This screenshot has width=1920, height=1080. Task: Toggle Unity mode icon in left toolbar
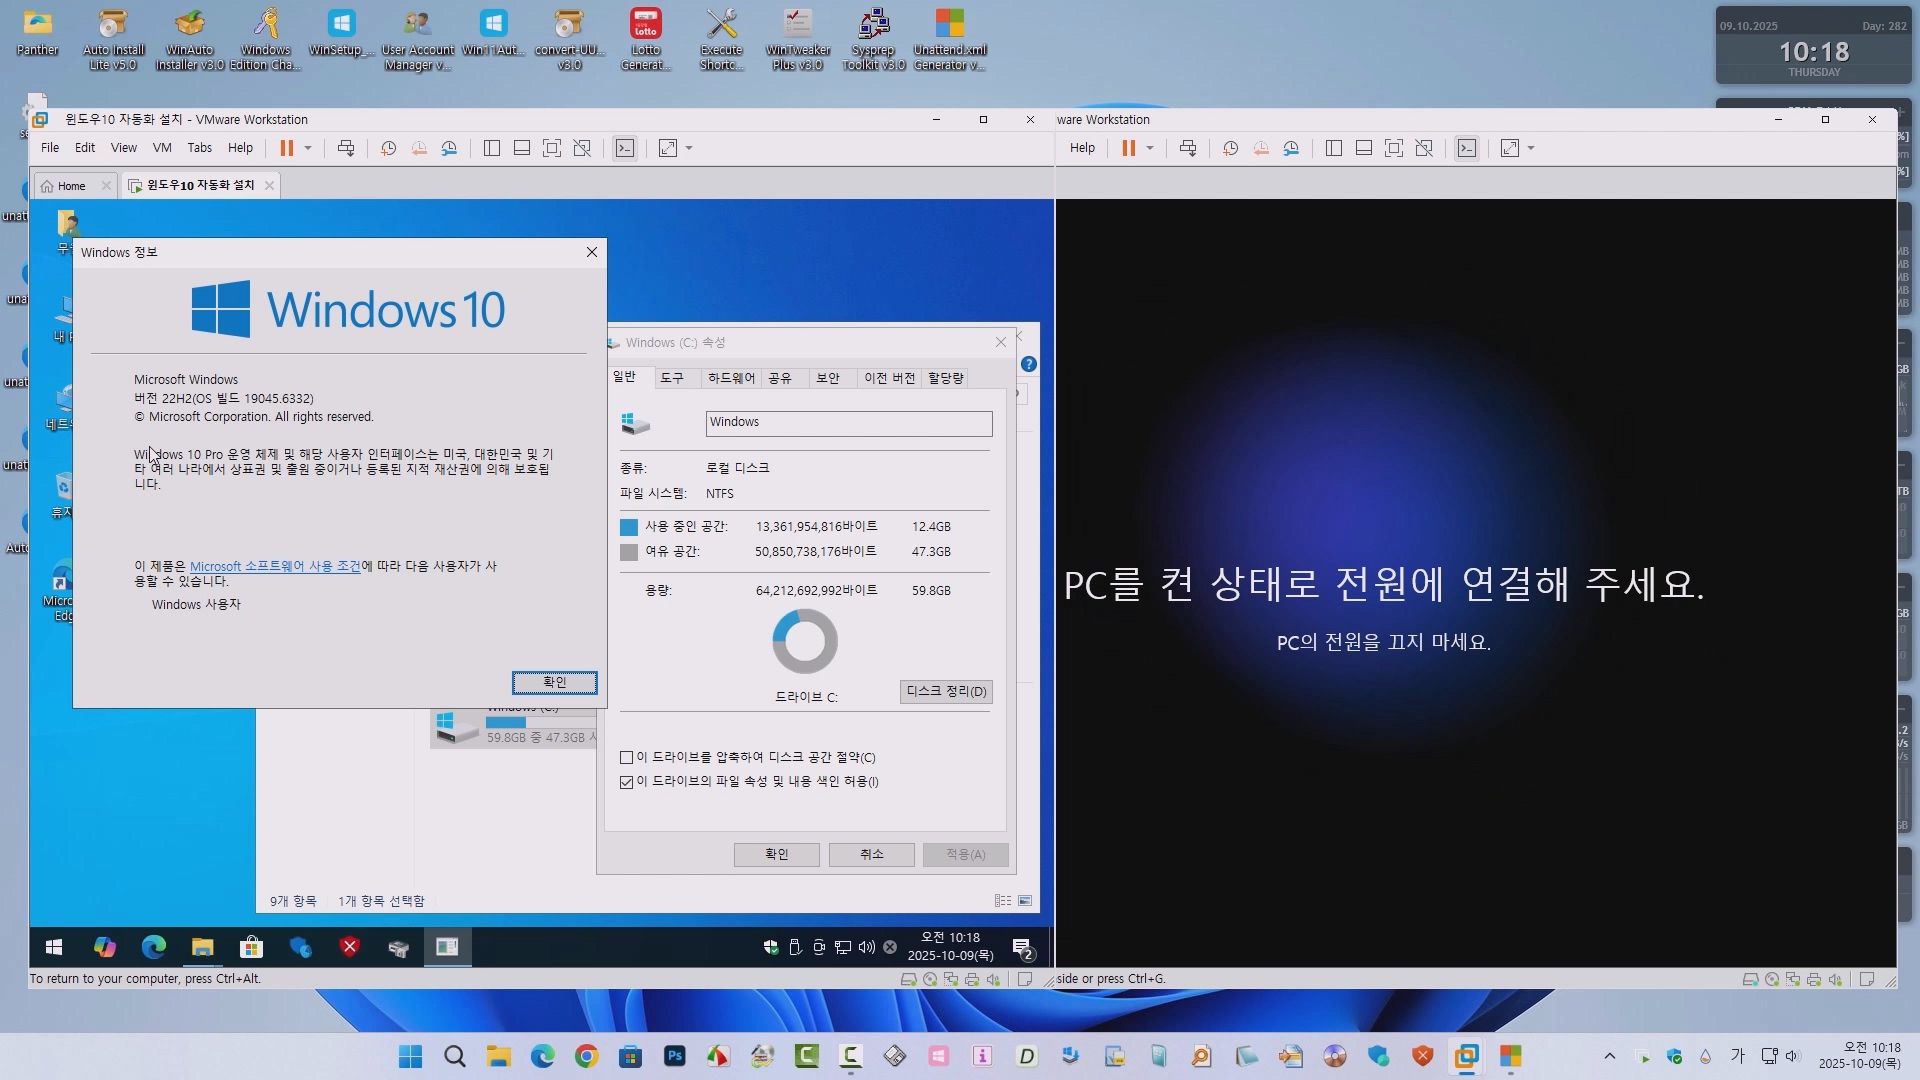[582, 148]
